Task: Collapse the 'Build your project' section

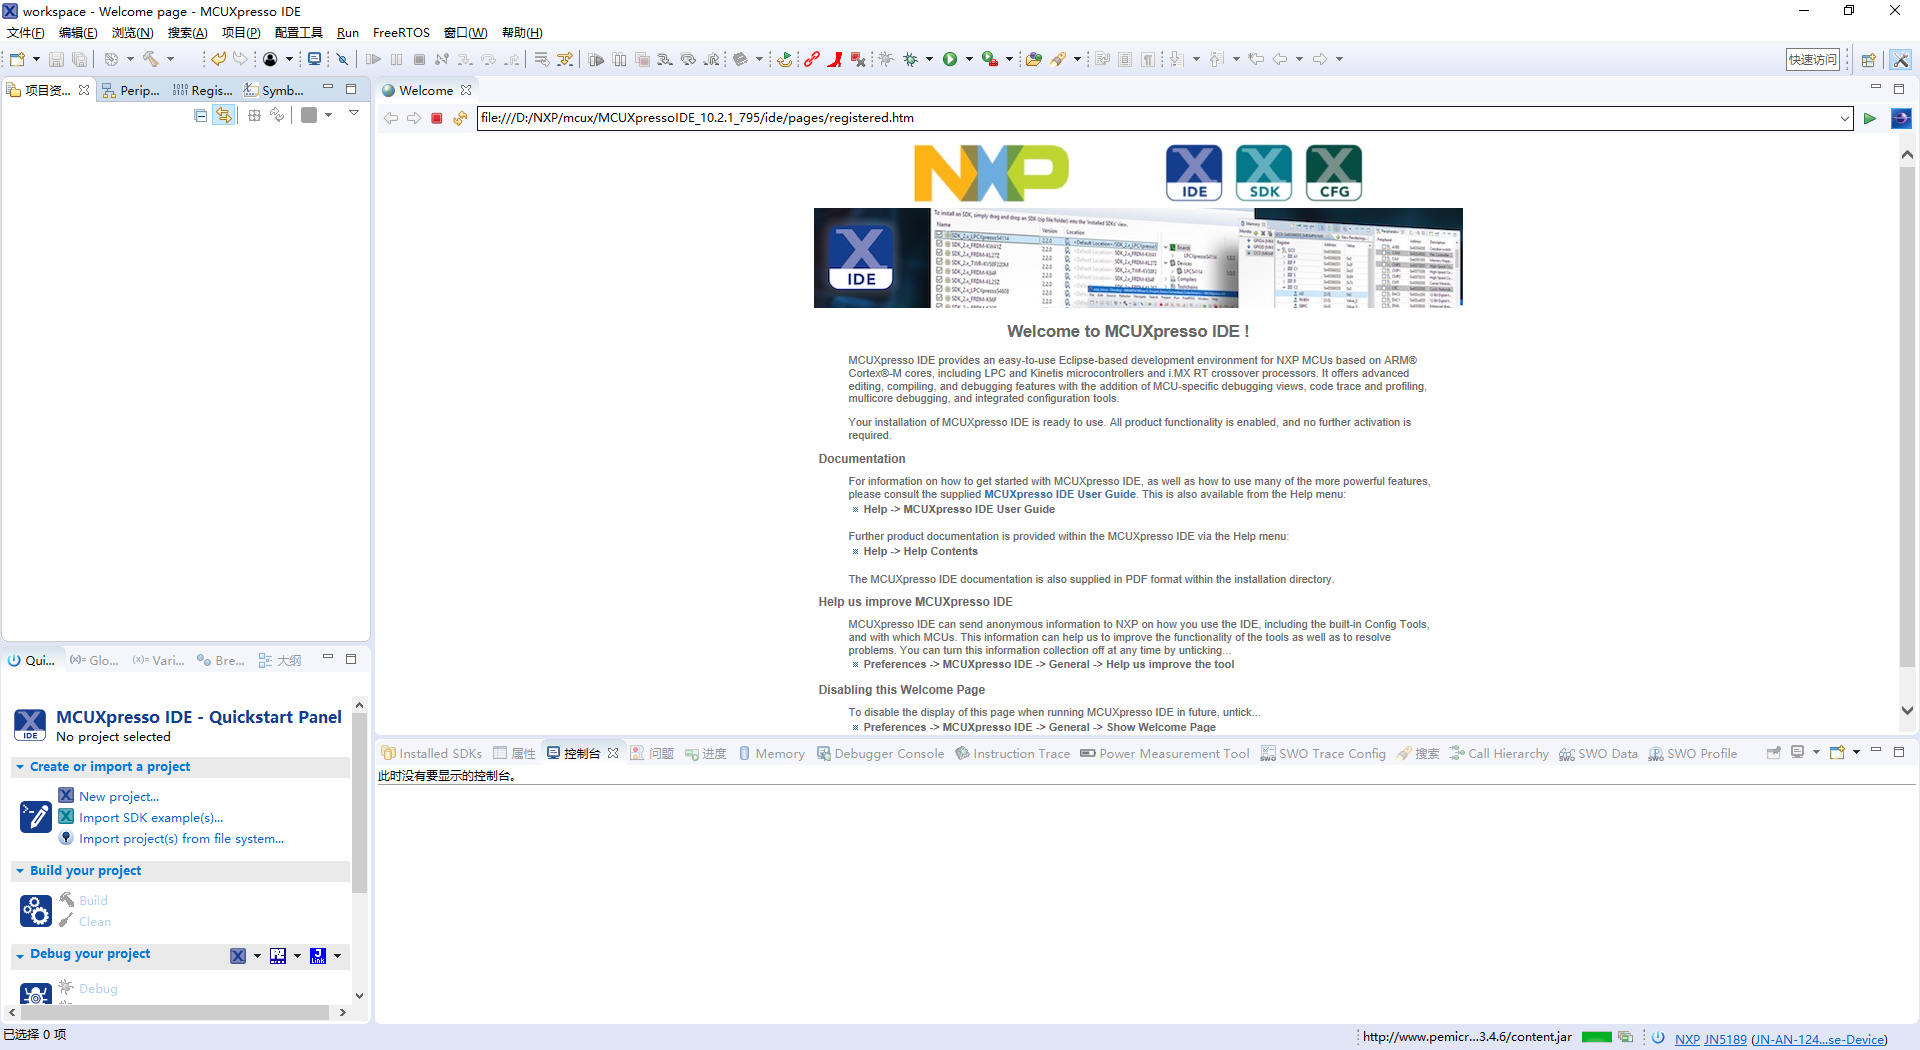Action: click(x=20, y=871)
